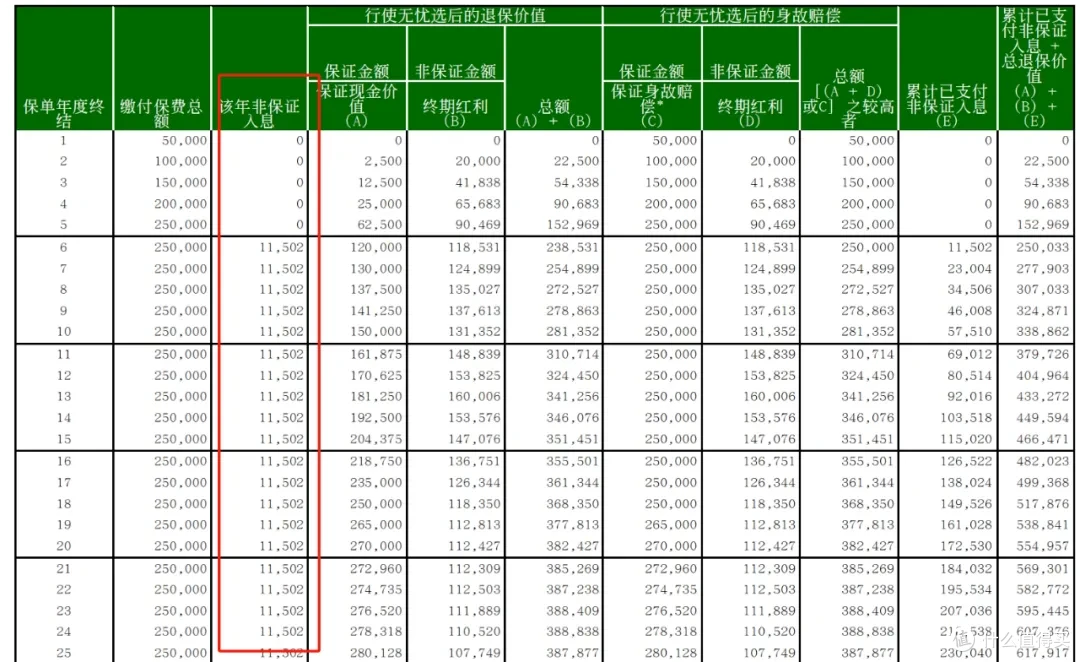Select grand total 554,957 in last column
The image size is (1080, 662).
tap(1043, 546)
